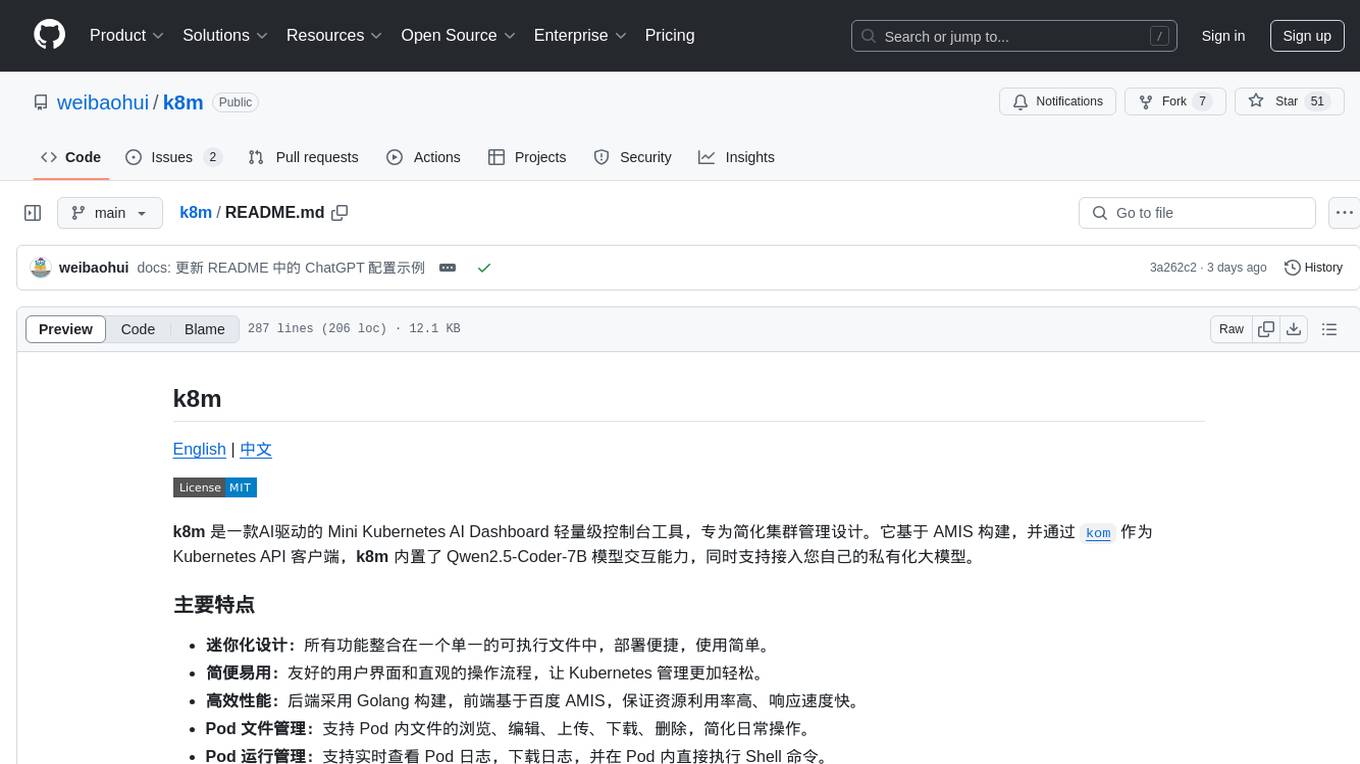Open the 中文 README link

coord(256,449)
